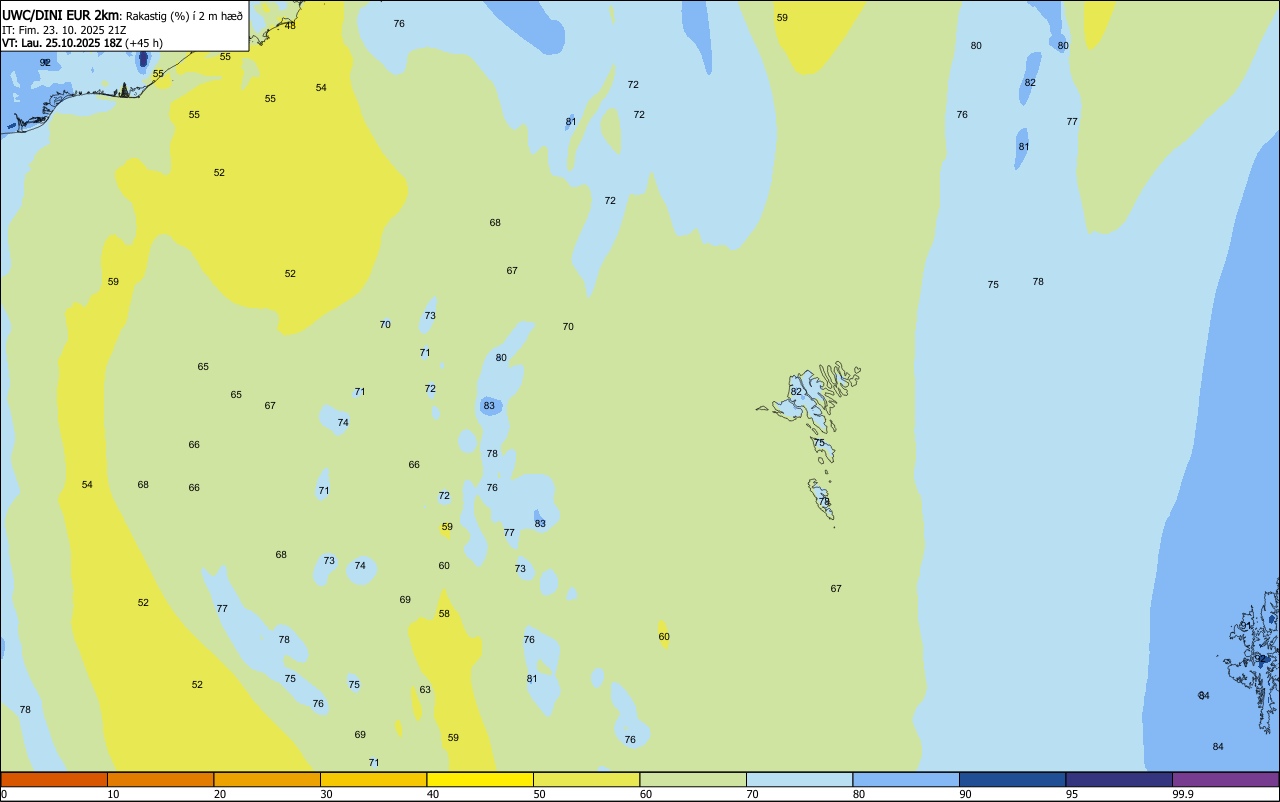Click the humidity value "58" on the map

point(444,614)
